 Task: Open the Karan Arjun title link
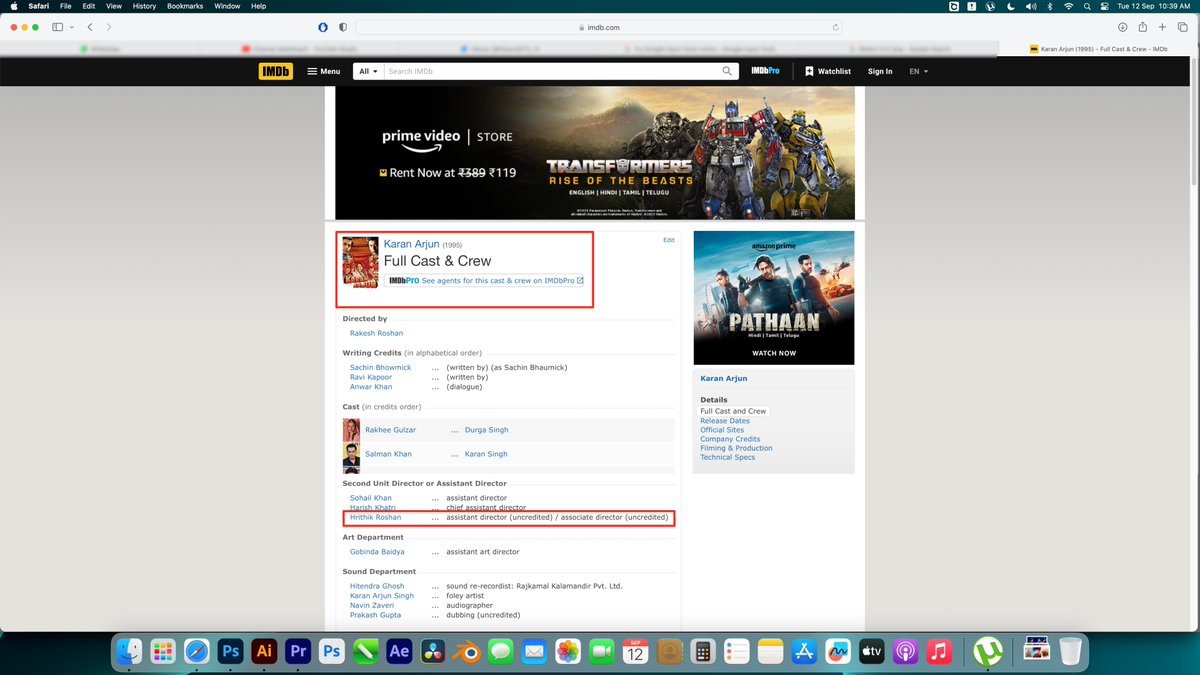point(411,244)
